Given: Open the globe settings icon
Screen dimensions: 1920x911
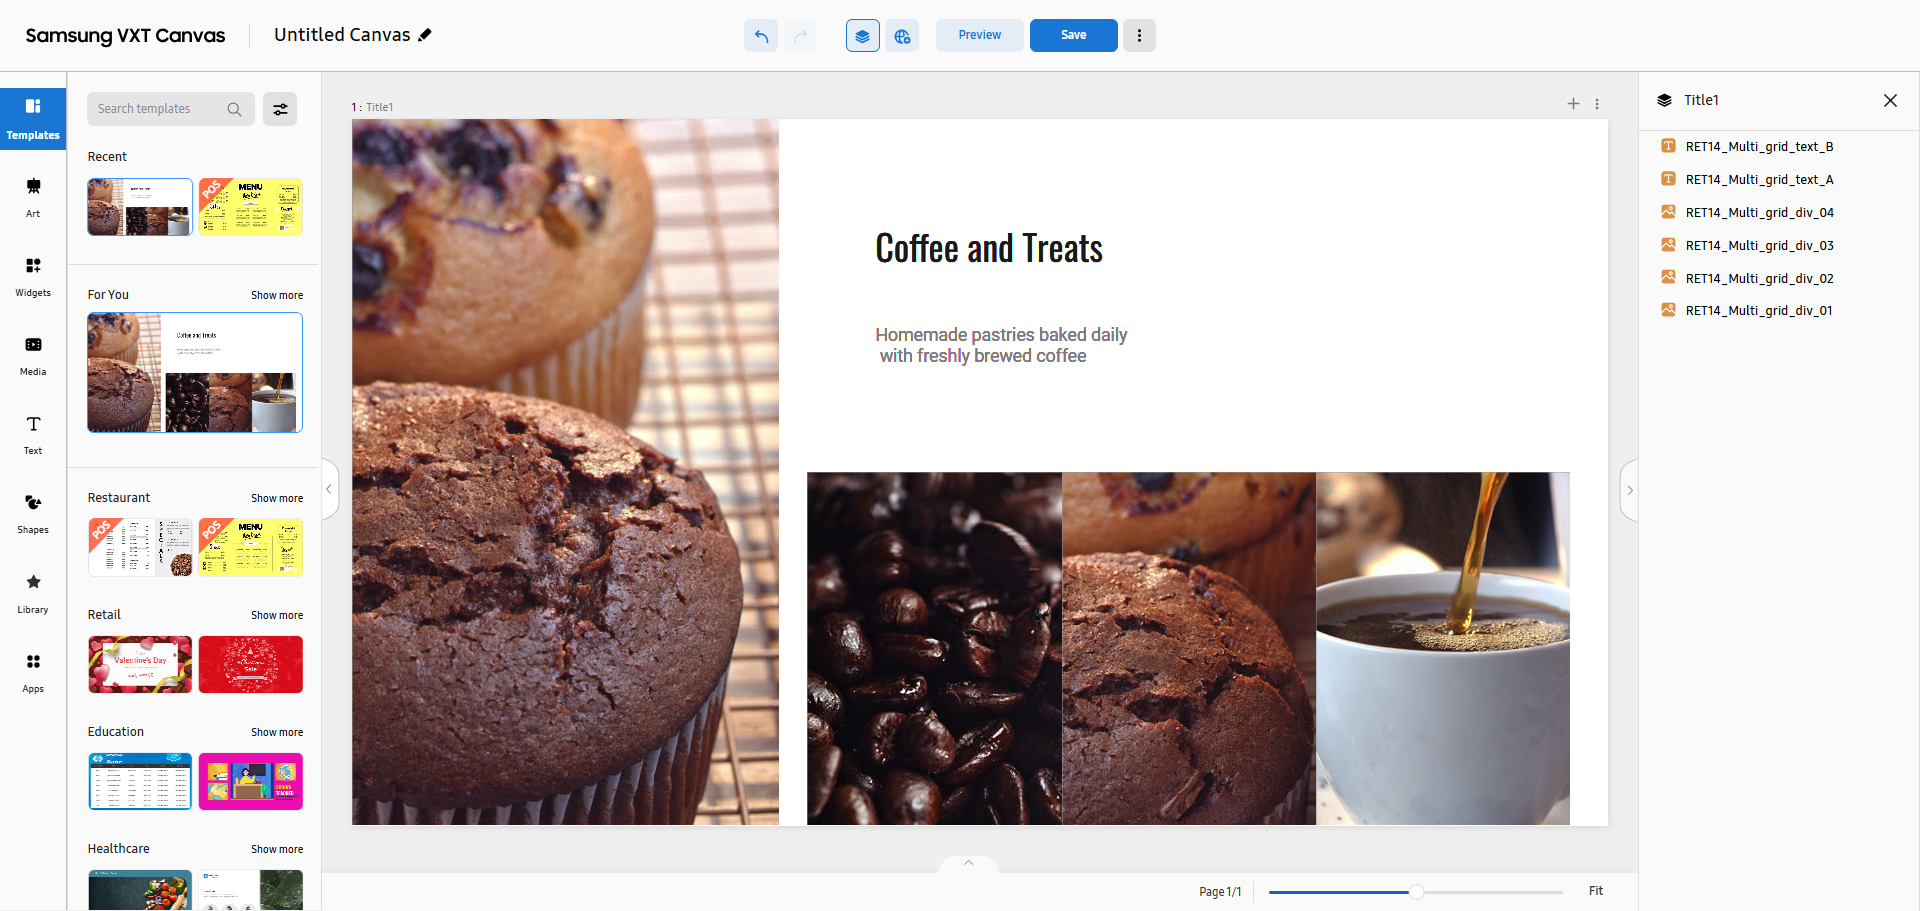Looking at the screenshot, I should pos(902,36).
